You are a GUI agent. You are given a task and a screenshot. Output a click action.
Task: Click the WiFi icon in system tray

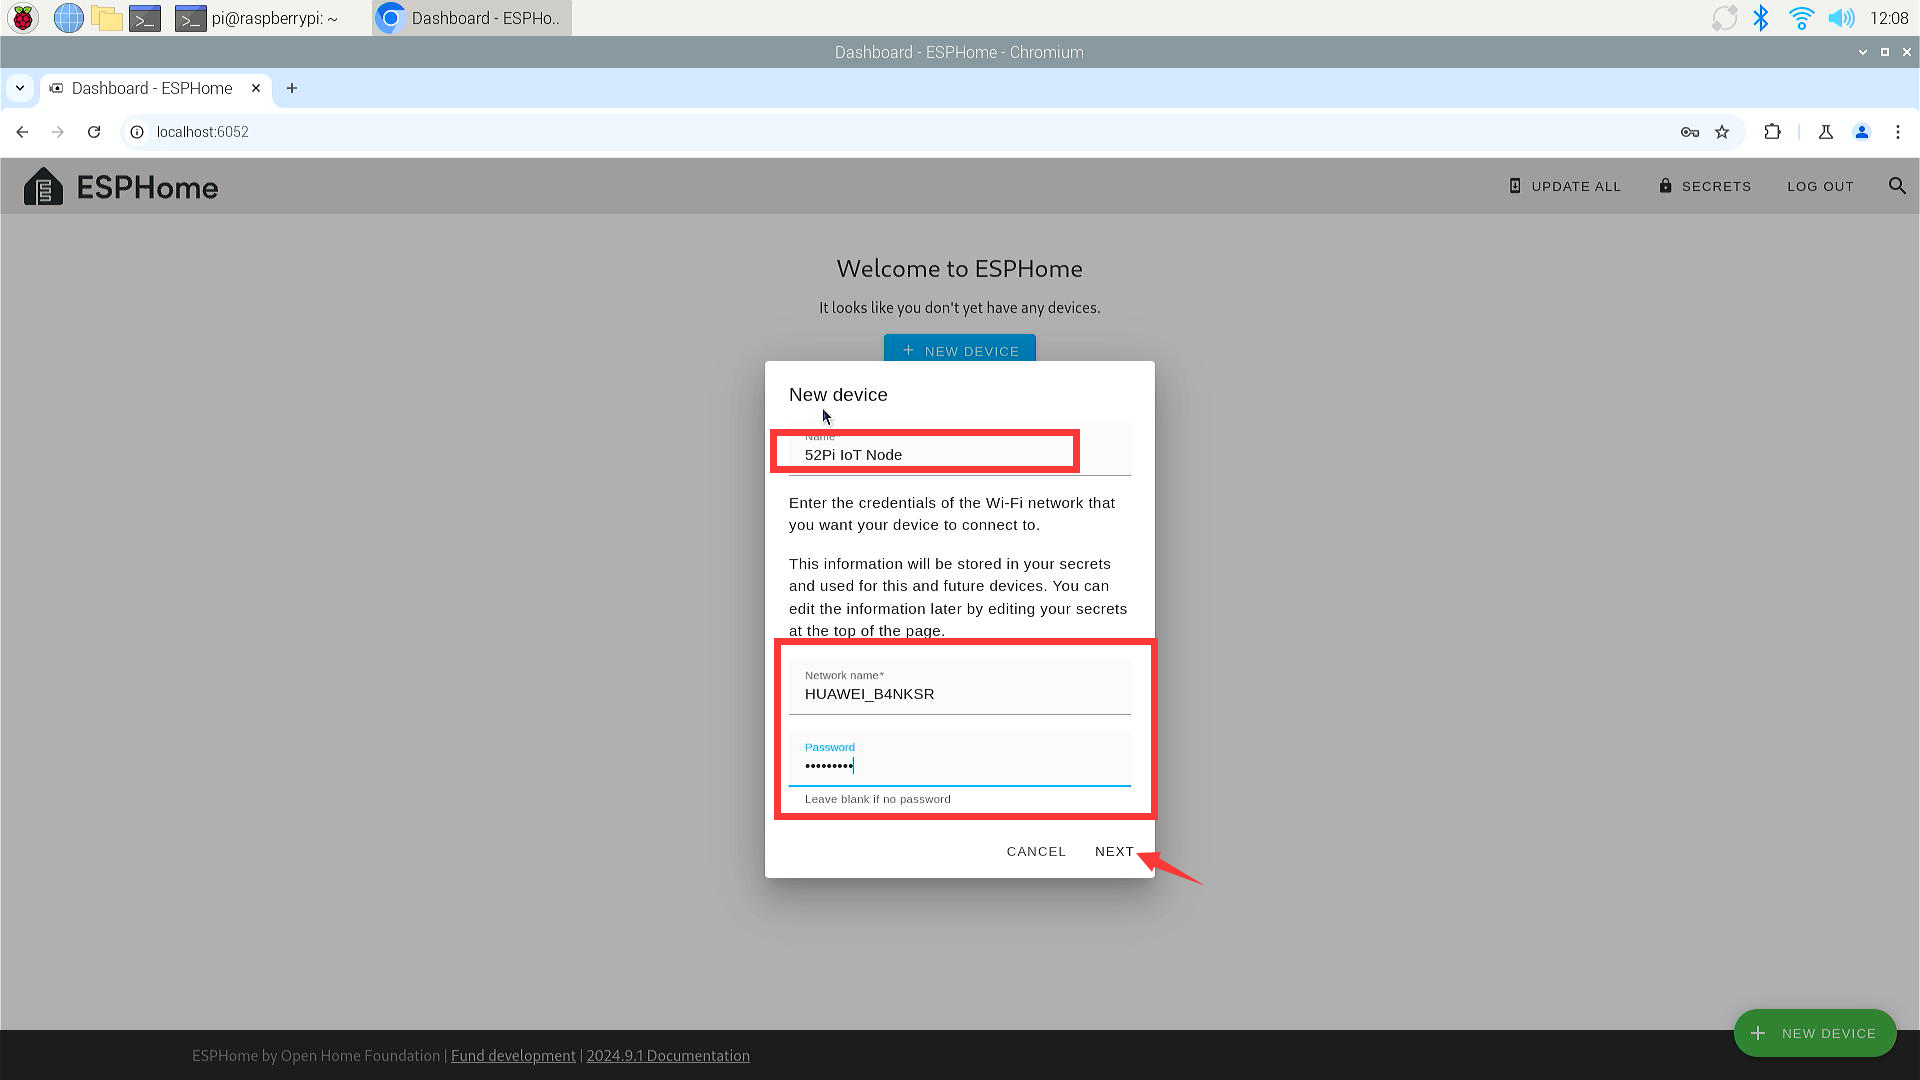click(x=1800, y=18)
